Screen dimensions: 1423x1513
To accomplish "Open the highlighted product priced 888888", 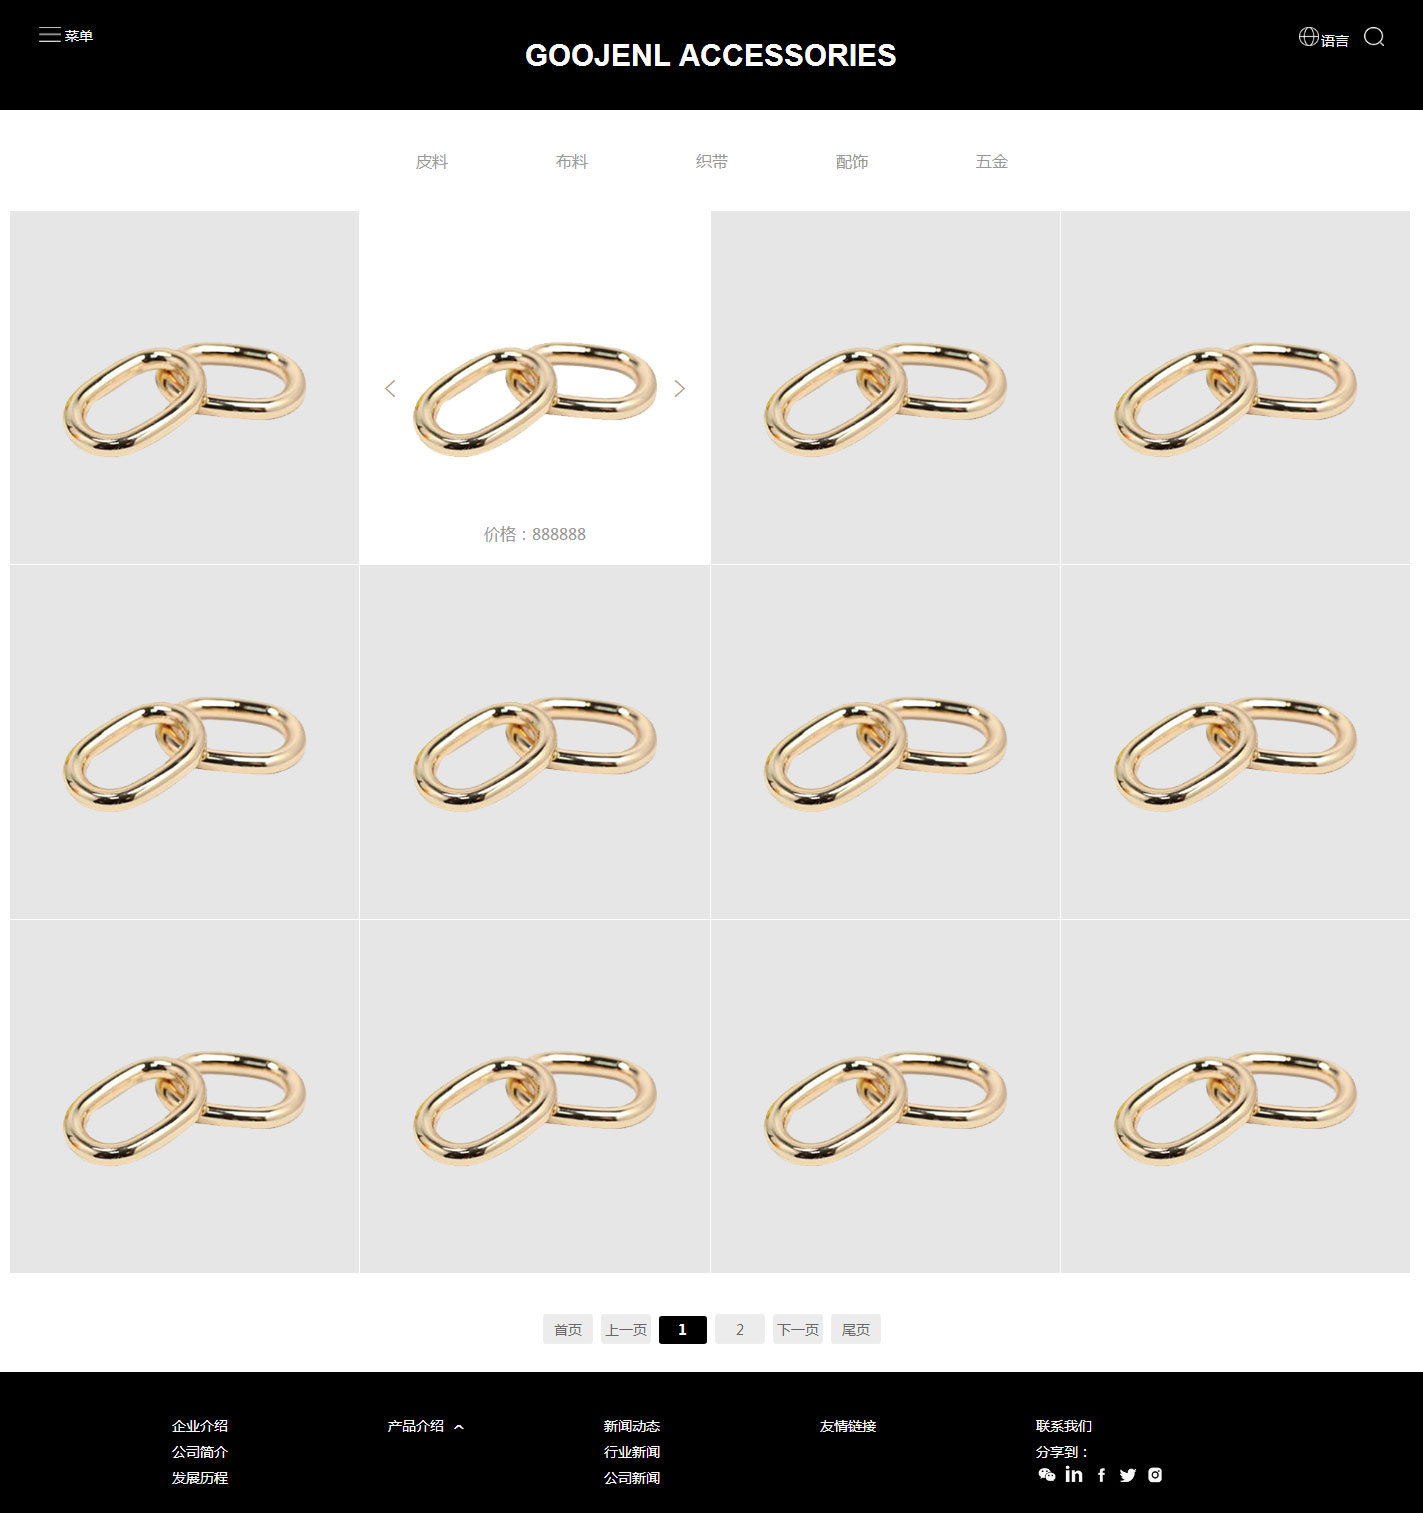I will [535, 387].
